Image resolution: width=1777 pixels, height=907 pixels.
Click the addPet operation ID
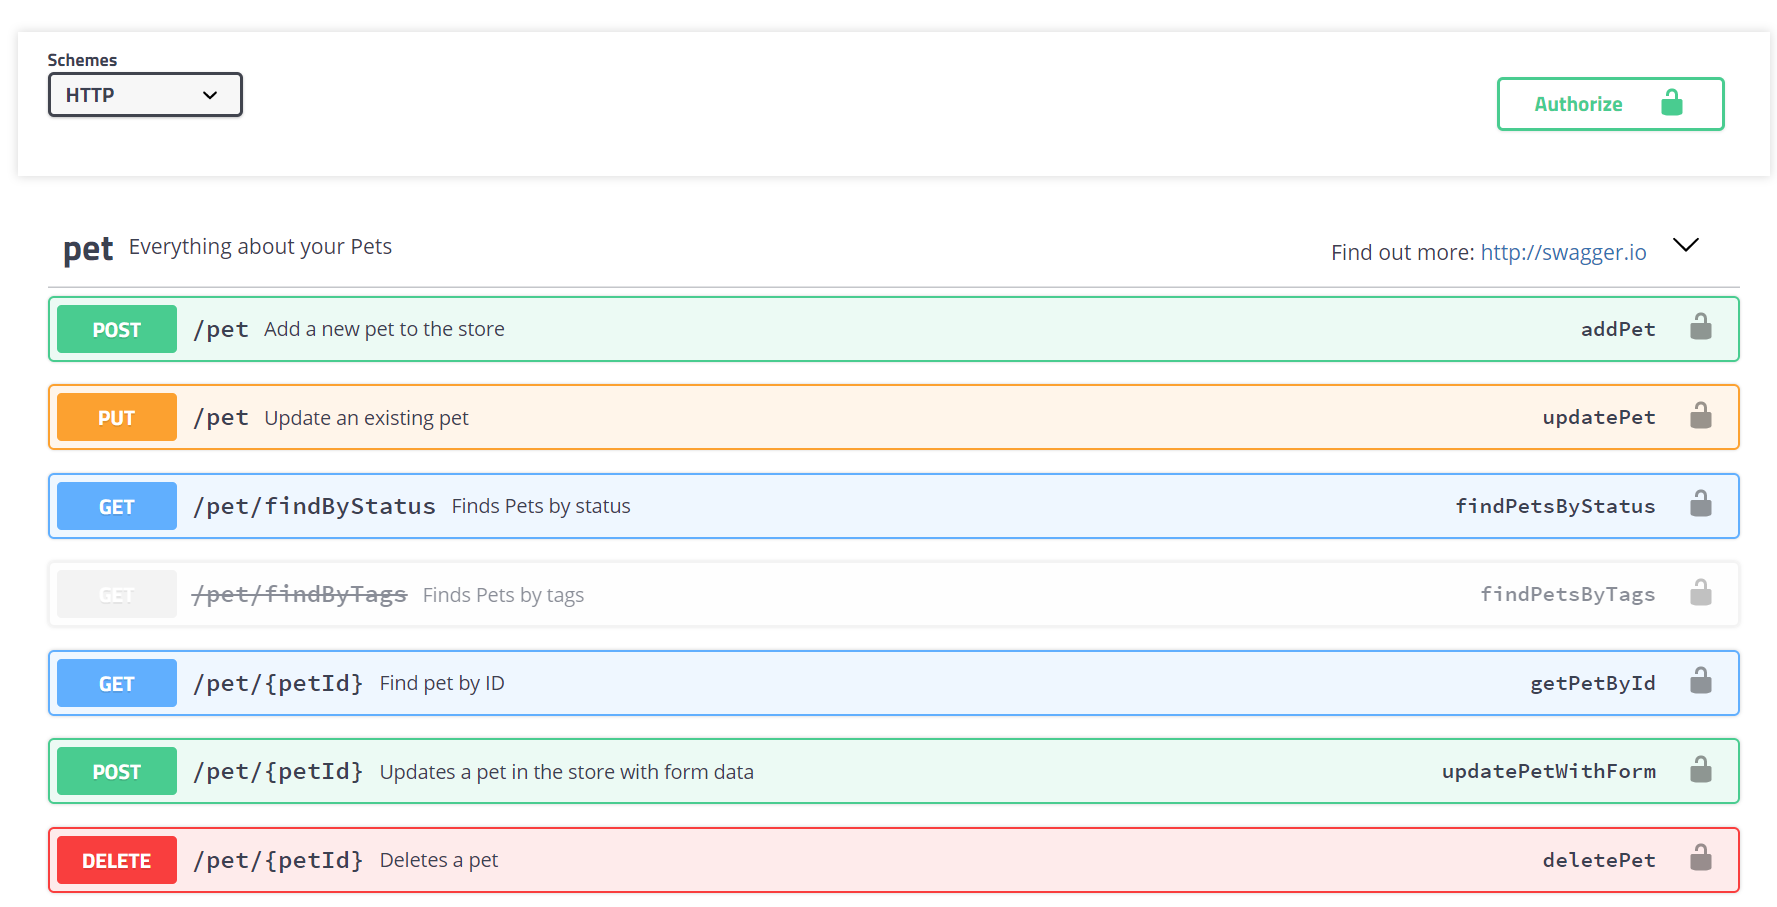[x=1618, y=329]
